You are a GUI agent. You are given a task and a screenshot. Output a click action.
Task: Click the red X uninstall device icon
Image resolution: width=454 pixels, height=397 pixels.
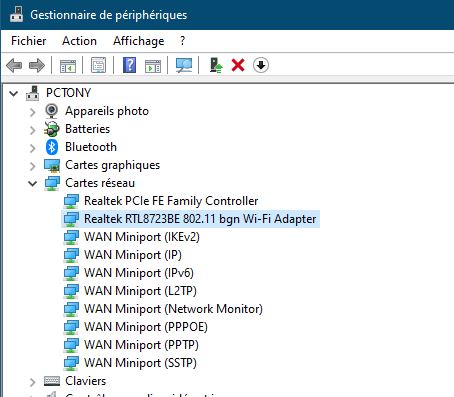(238, 65)
